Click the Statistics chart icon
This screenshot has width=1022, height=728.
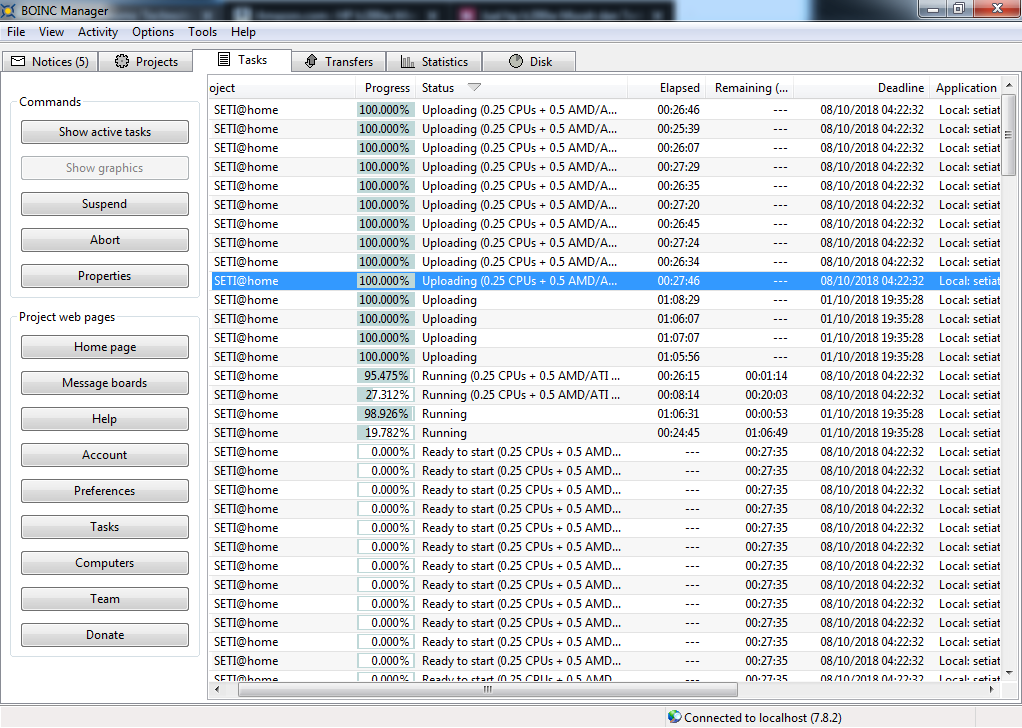coord(407,61)
